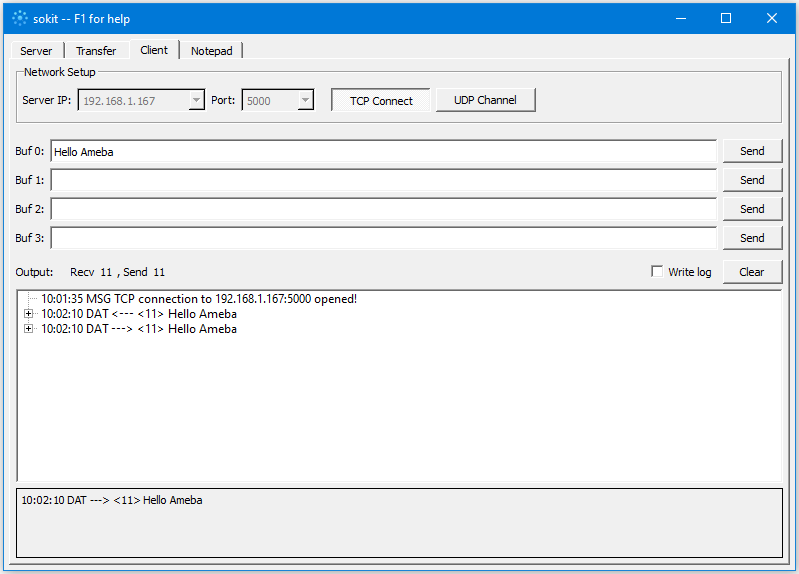Expand the Port dropdown list
The width and height of the screenshot is (799, 574).
[305, 100]
